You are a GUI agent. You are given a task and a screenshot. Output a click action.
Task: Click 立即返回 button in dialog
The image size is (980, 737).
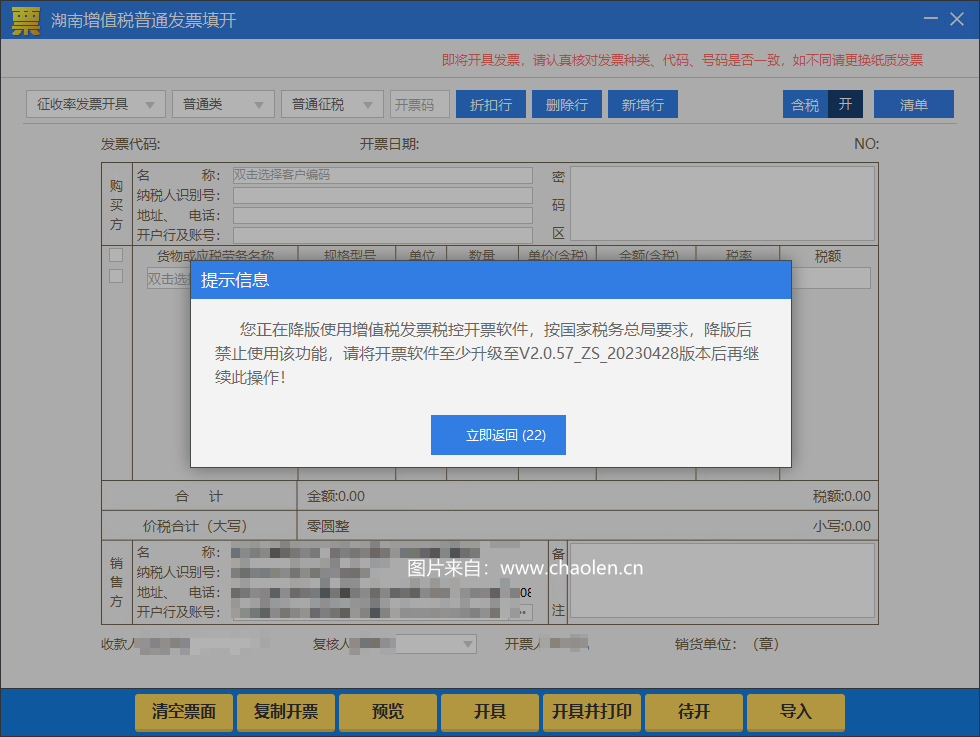pyautogui.click(x=498, y=435)
